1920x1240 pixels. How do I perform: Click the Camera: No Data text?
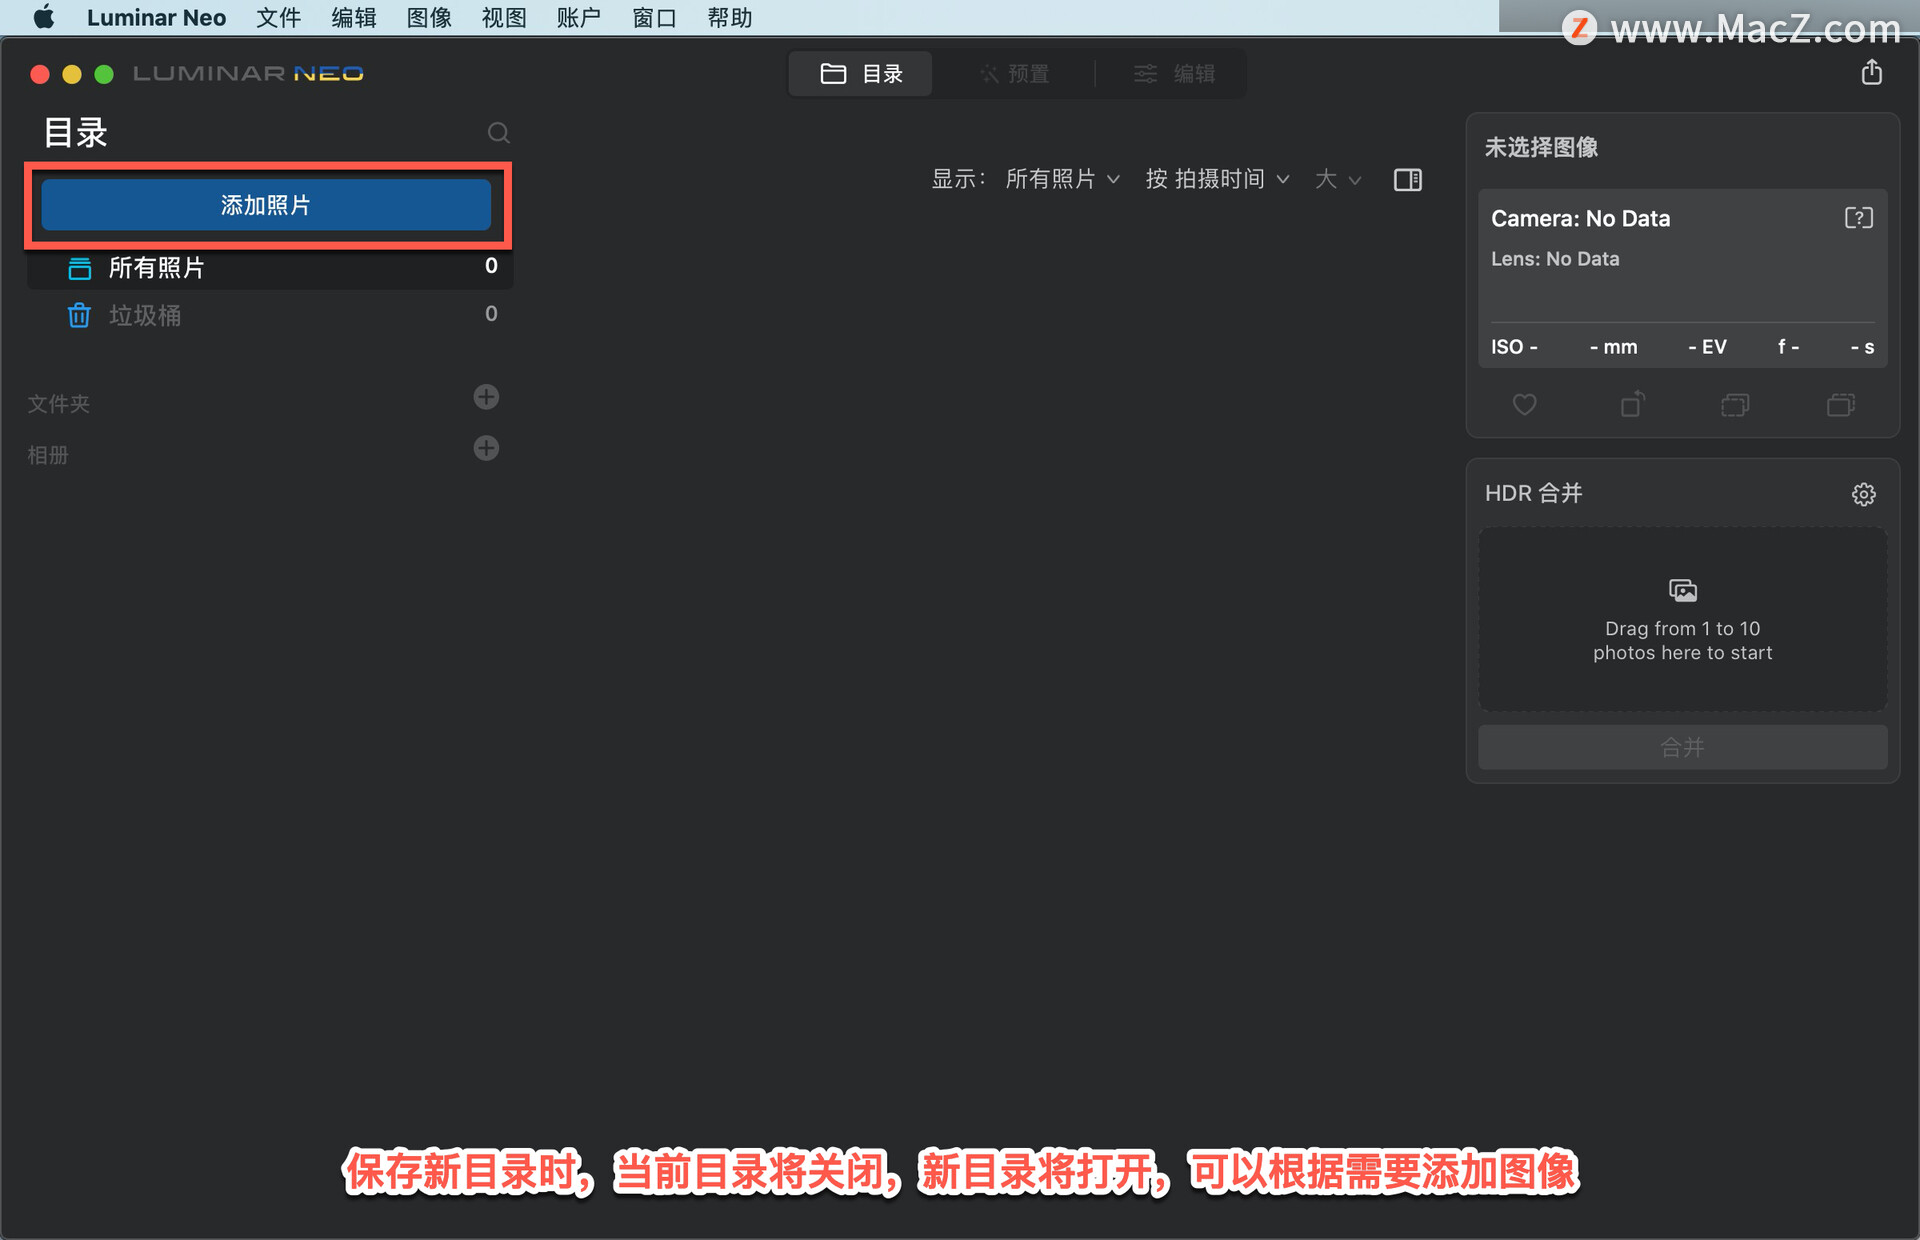1580,218
